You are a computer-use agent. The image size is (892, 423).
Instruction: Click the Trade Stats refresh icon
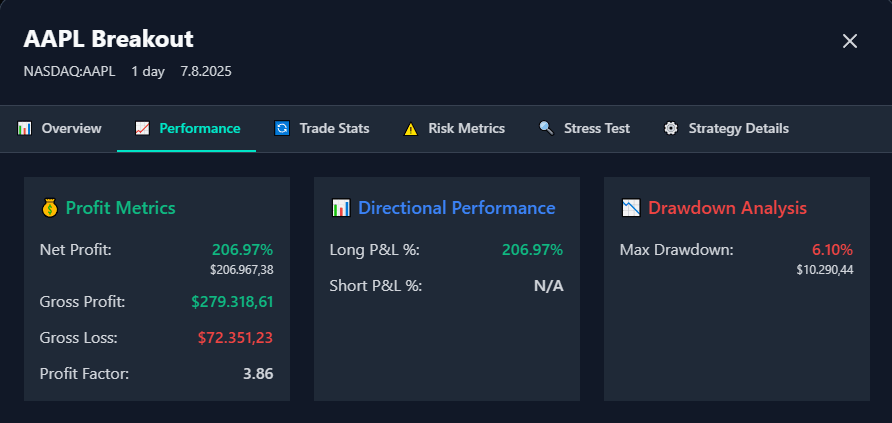pos(282,129)
